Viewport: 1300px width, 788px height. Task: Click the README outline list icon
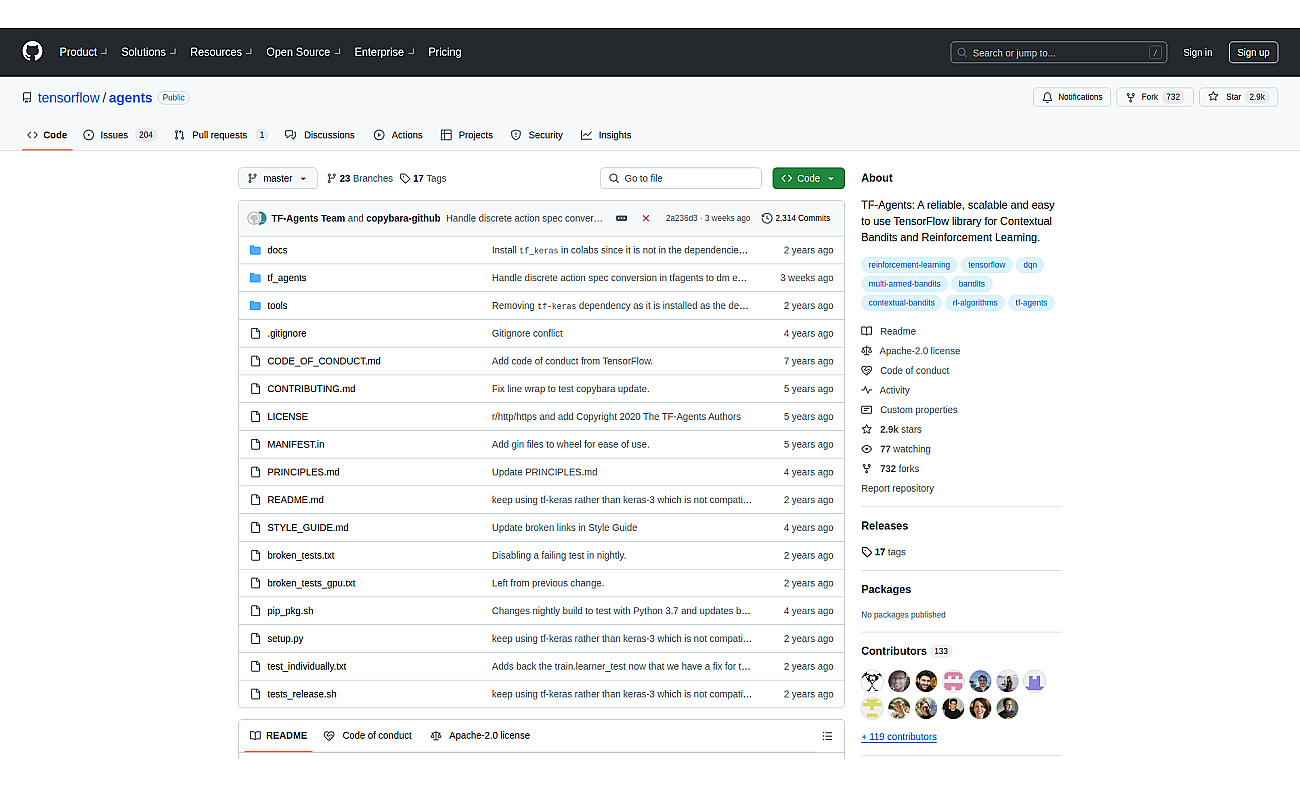tap(827, 736)
